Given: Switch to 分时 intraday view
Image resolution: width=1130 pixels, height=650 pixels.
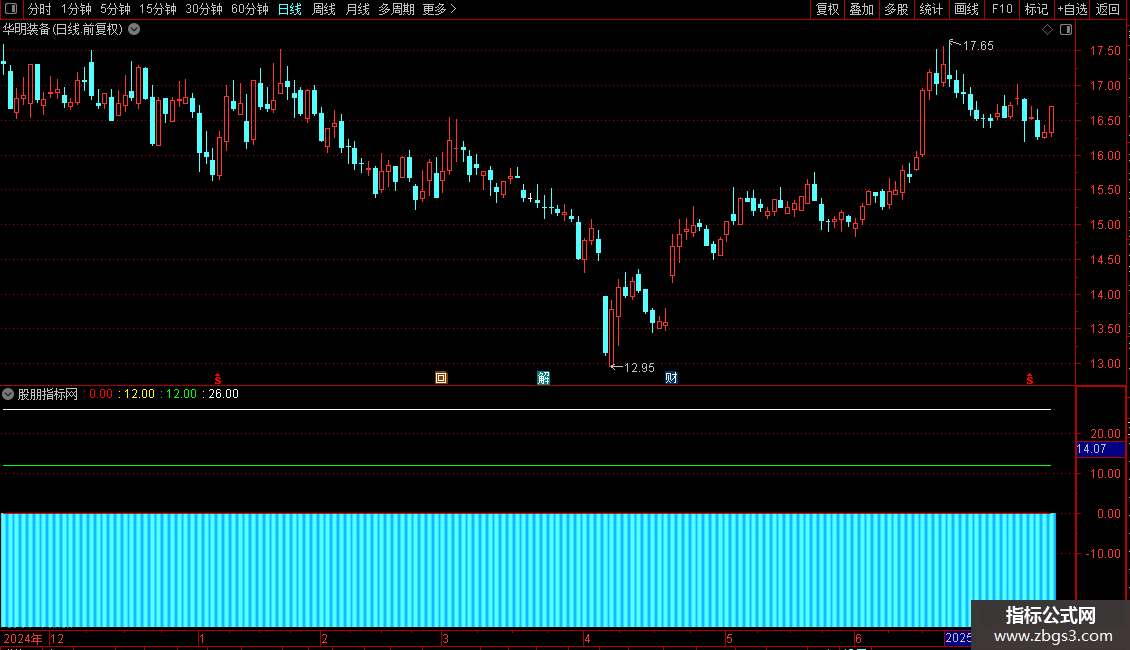Looking at the screenshot, I should point(40,9).
